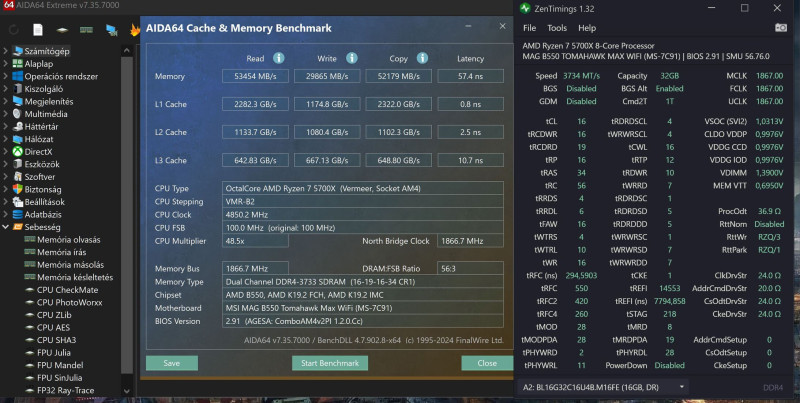Click the memory module toolbar icon in AIDA64
Screen dimensions: 800x403
(86, 30)
